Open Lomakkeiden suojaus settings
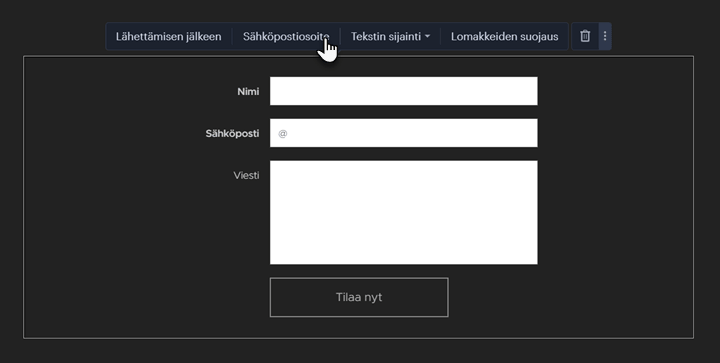 pyautogui.click(x=505, y=36)
